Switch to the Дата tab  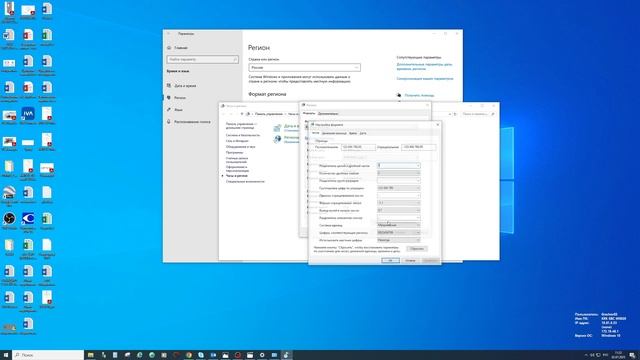(x=363, y=133)
